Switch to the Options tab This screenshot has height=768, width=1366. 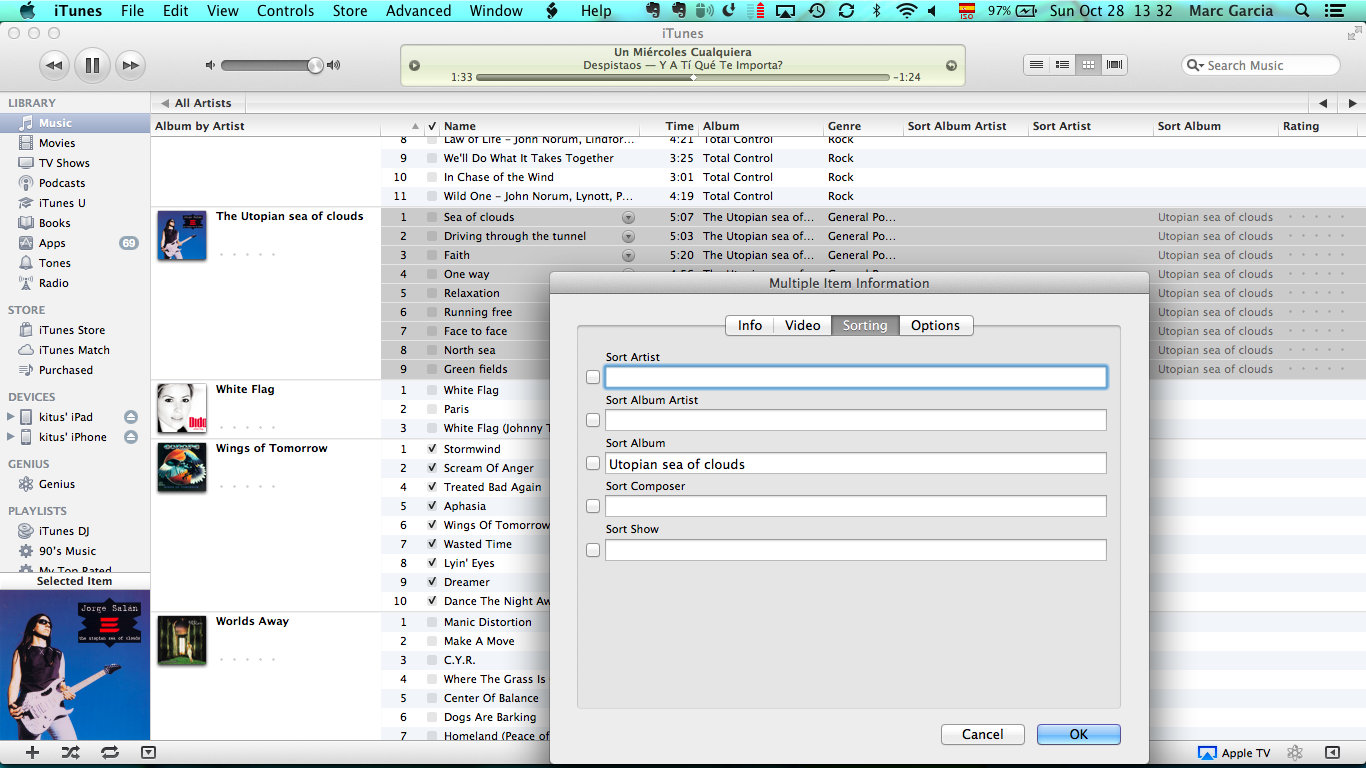tap(935, 325)
